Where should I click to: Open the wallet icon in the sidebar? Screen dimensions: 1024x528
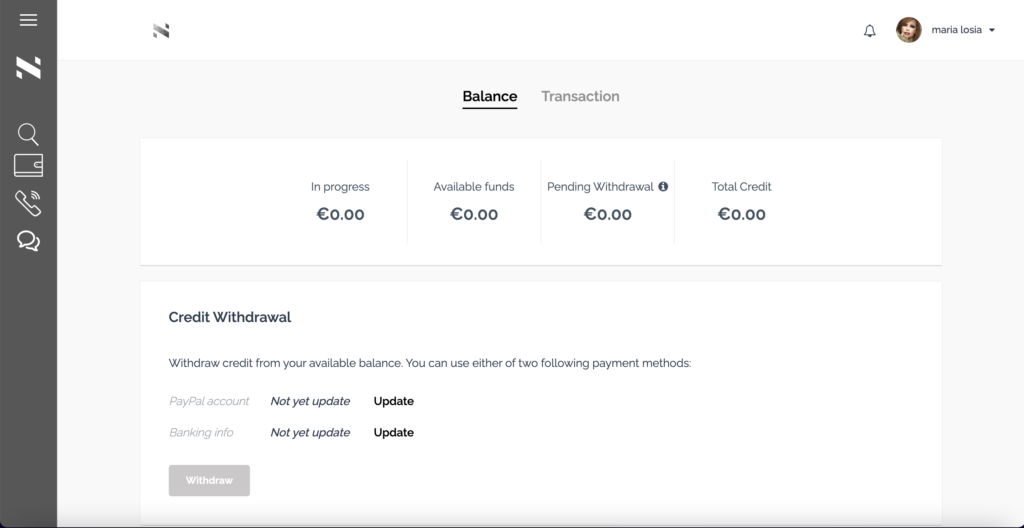pos(28,165)
